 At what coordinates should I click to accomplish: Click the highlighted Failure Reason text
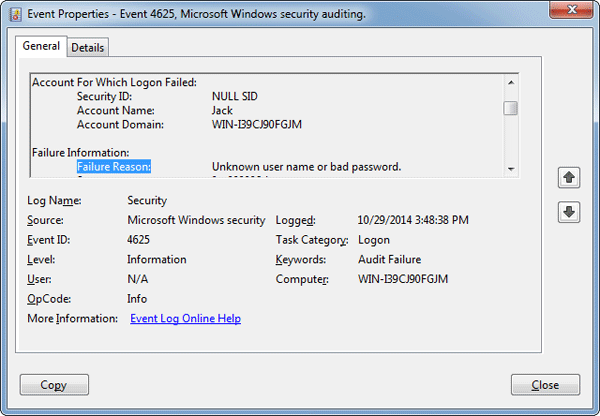click(113, 167)
